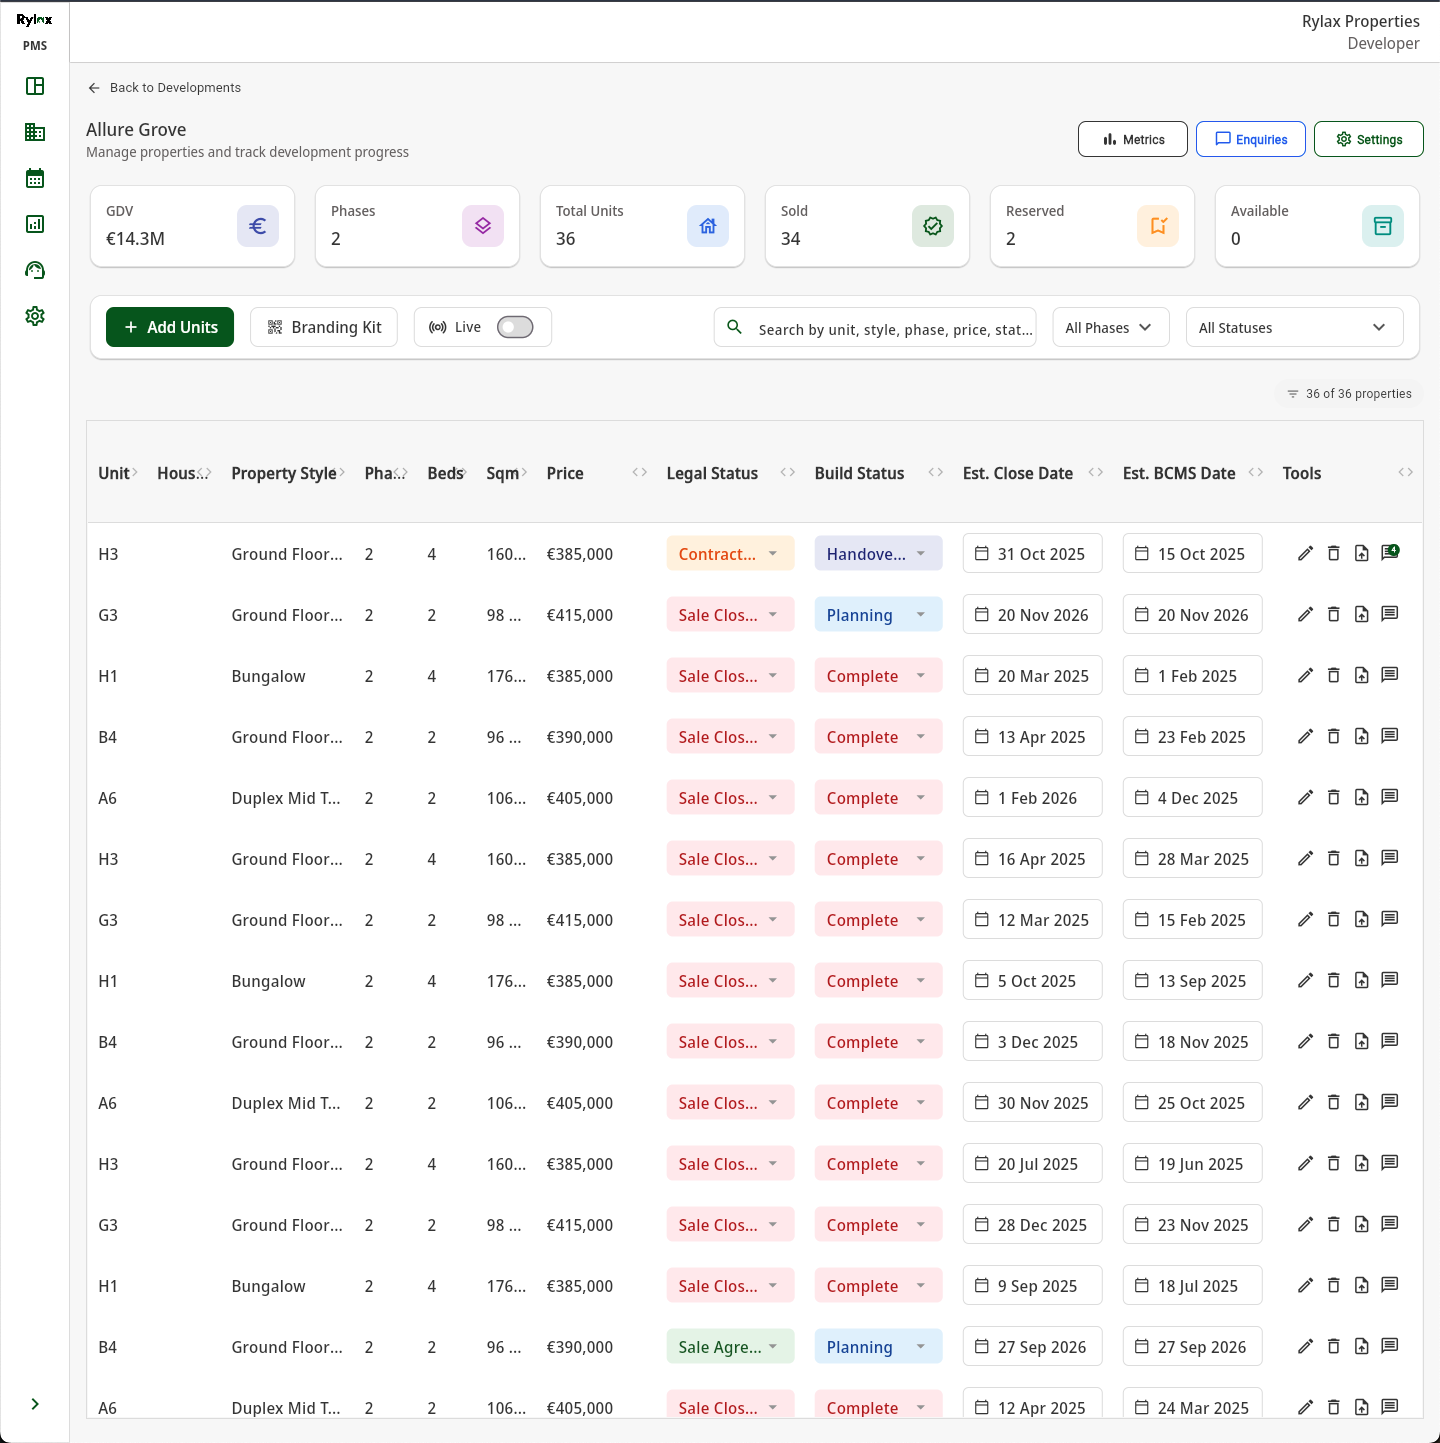Open the buildings icon in sidebar

[35, 132]
